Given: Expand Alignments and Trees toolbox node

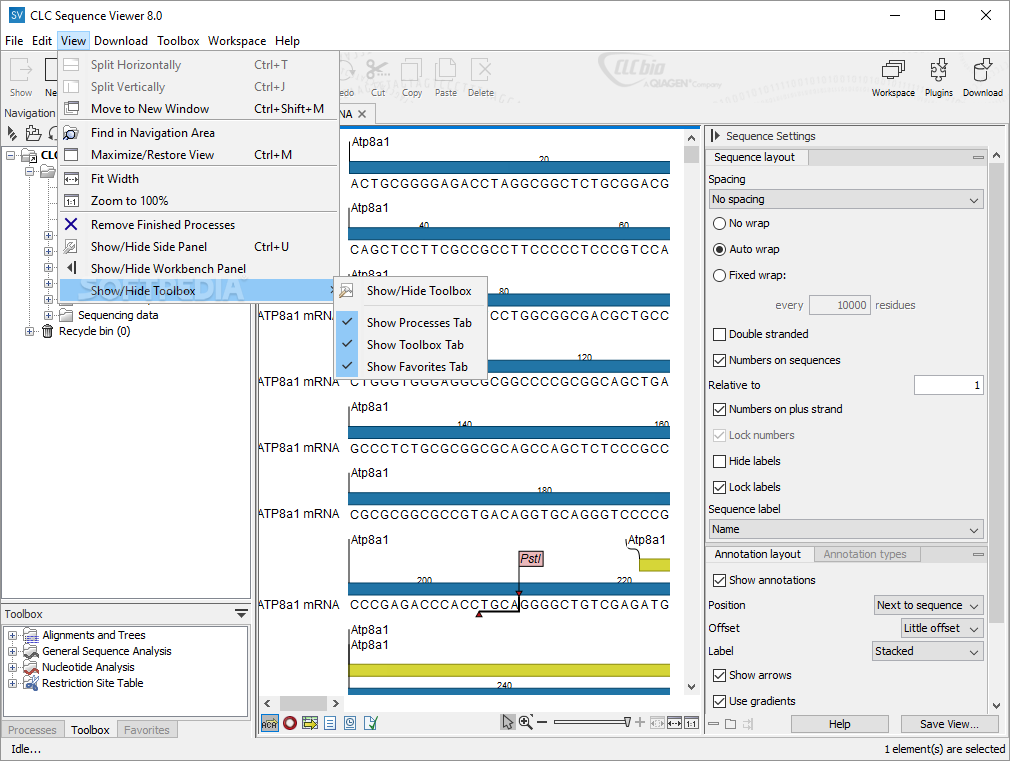Looking at the screenshot, I should 12,635.
